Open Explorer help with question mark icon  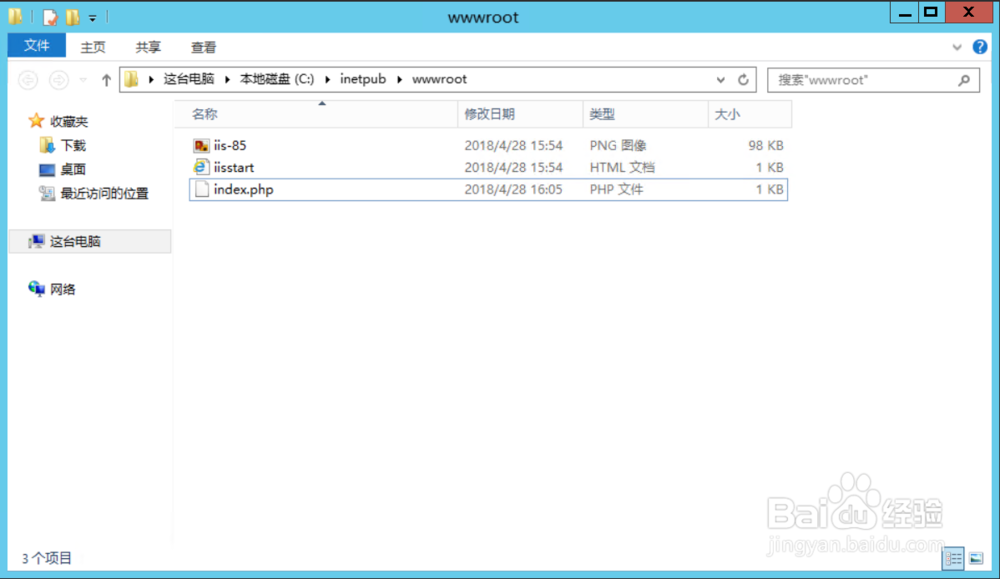point(980,47)
